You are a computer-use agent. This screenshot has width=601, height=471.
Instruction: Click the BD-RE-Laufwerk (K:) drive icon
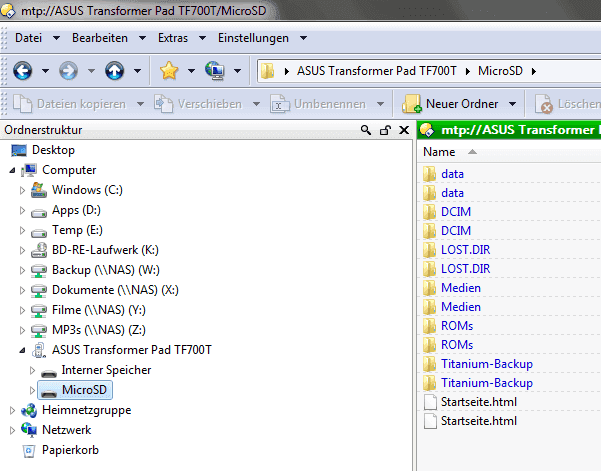tap(39, 250)
